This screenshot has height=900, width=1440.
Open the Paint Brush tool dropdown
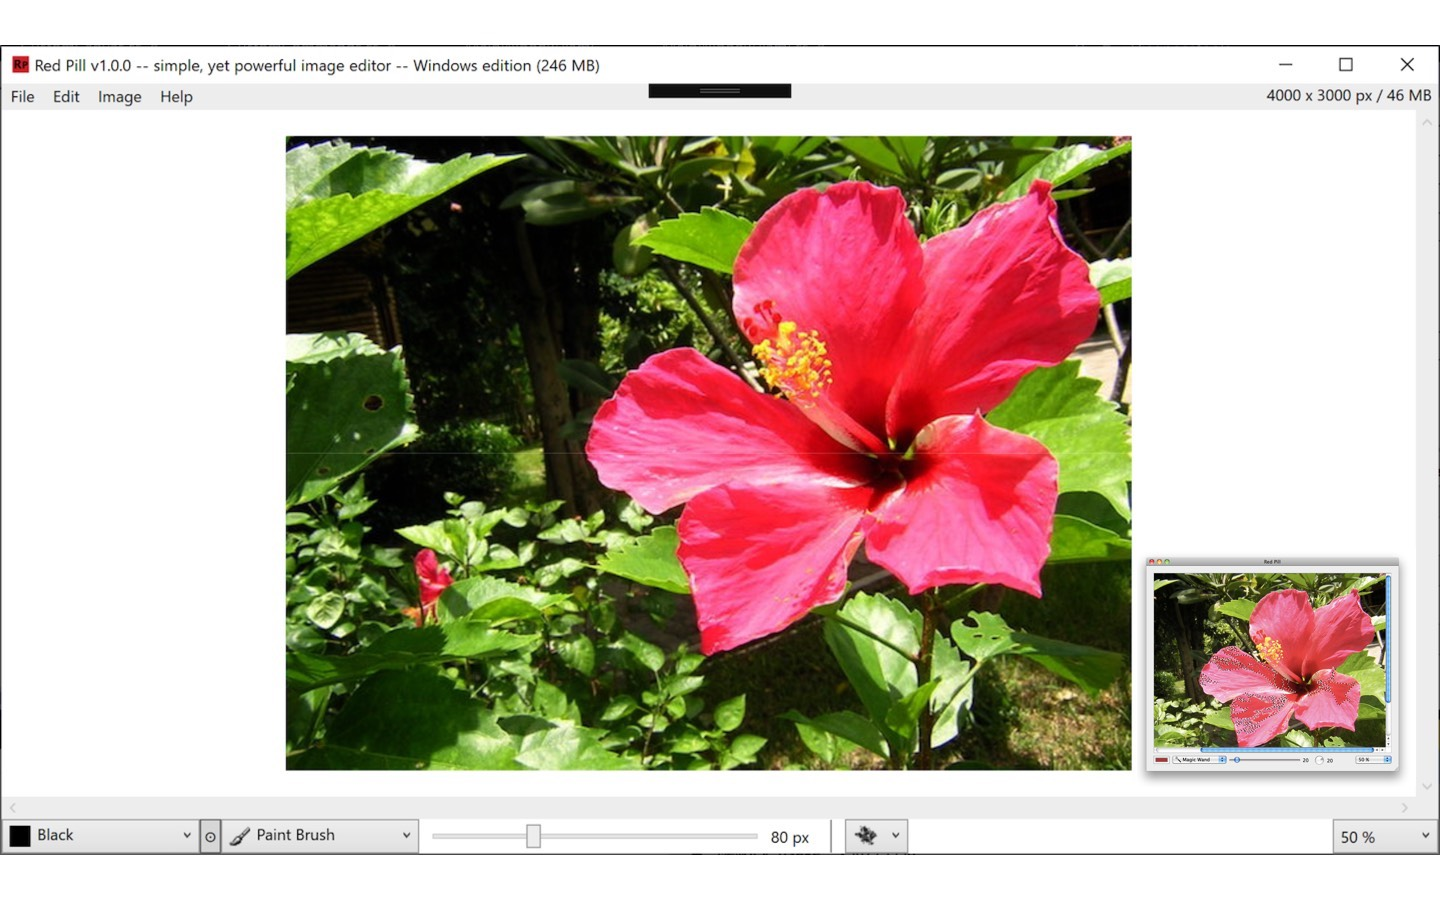tap(406, 836)
